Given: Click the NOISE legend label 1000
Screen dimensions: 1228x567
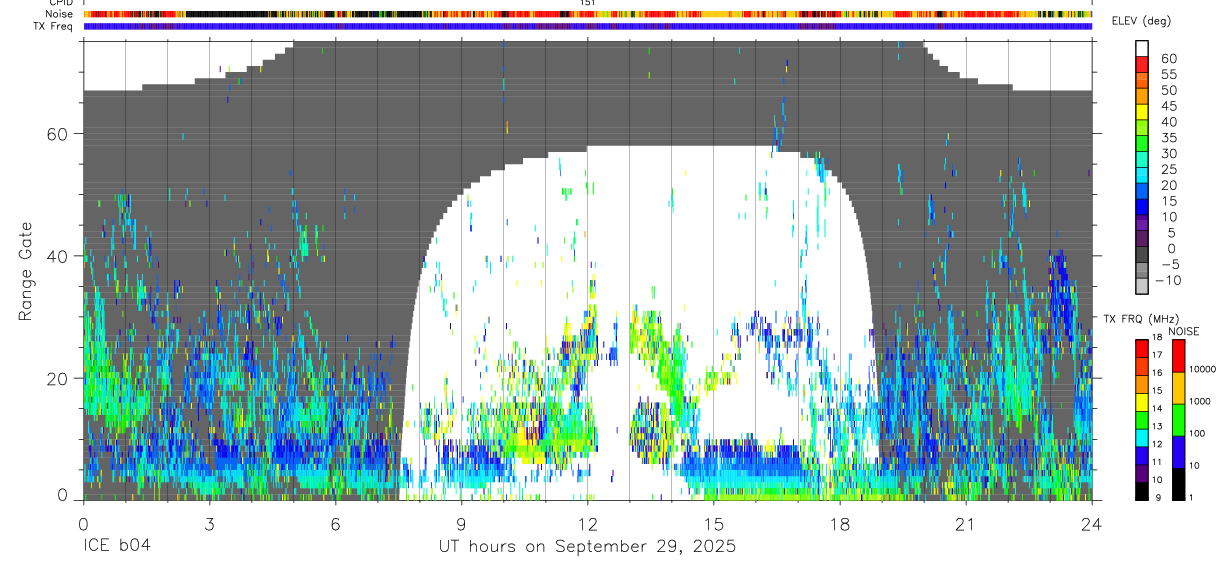Looking at the screenshot, I should click(x=1201, y=401).
